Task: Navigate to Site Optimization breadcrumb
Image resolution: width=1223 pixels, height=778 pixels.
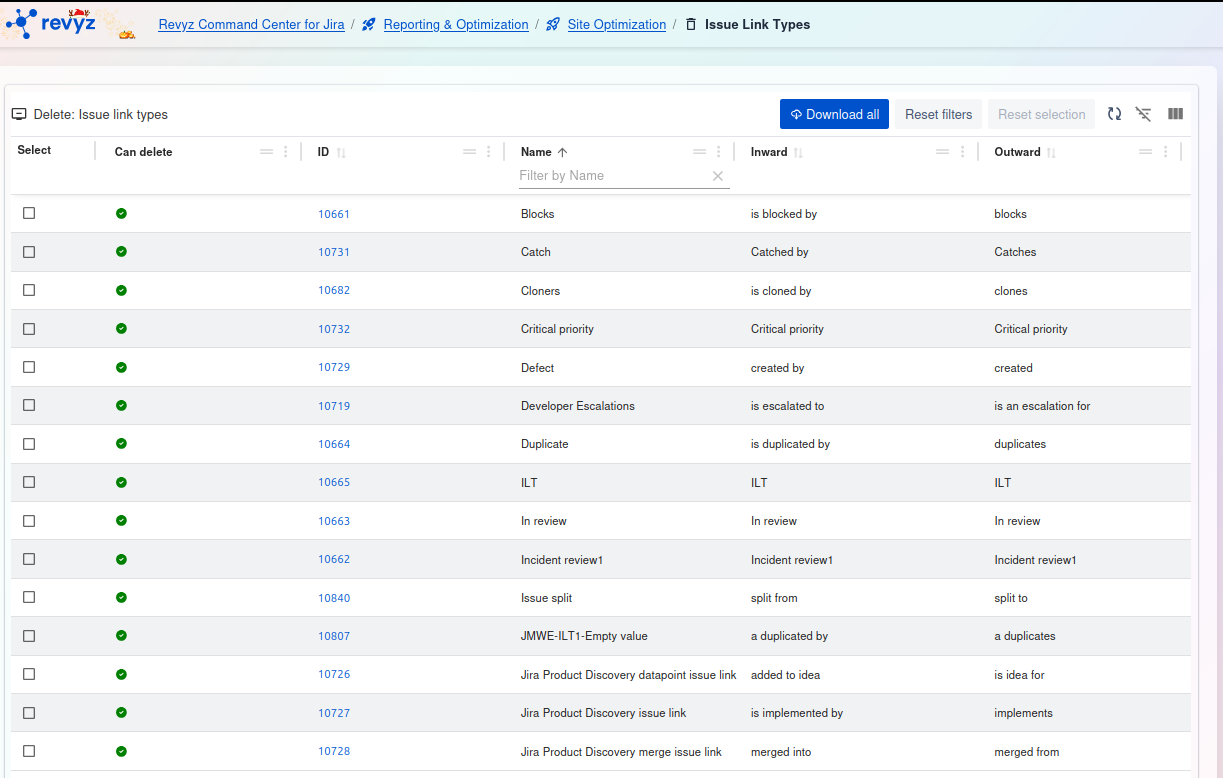Action: click(x=616, y=25)
